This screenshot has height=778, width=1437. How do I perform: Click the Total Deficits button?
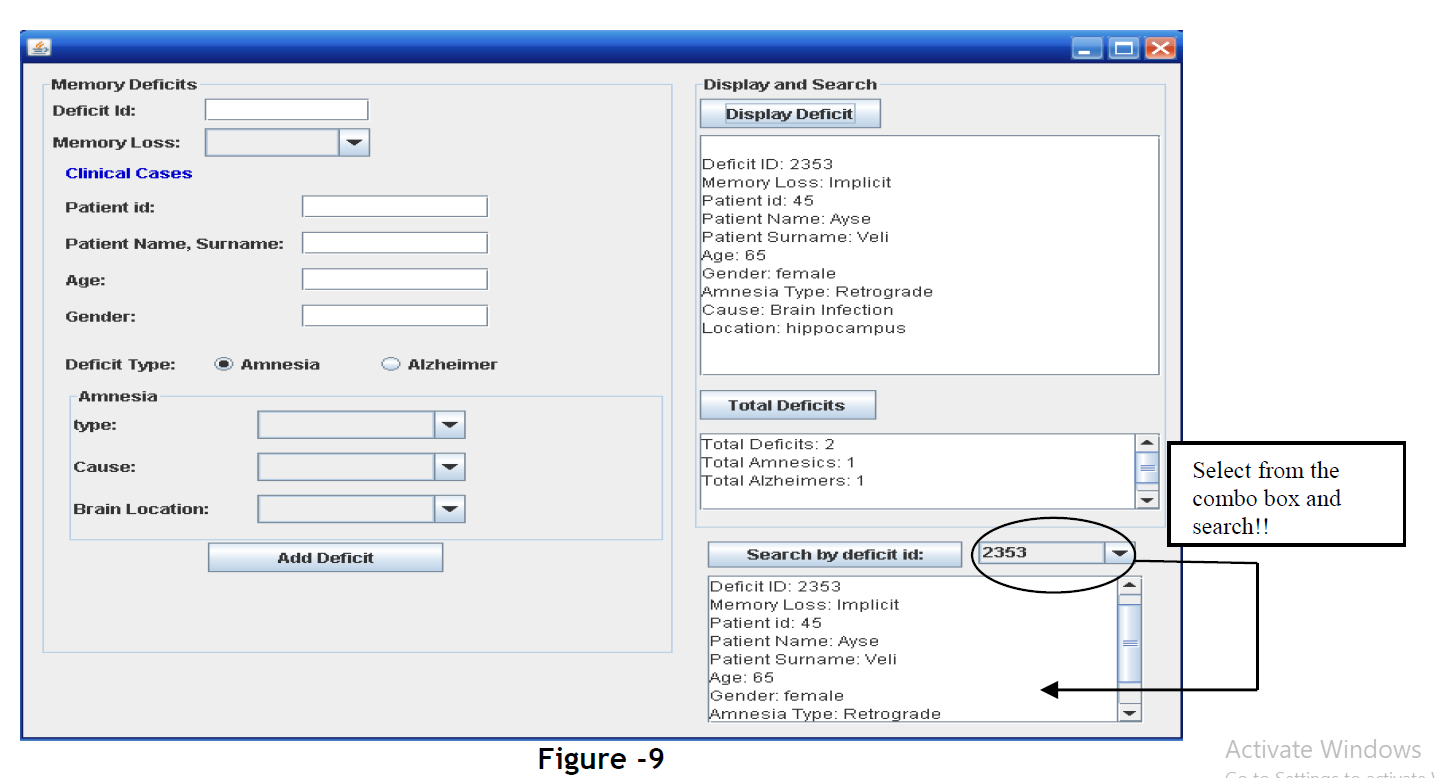point(787,405)
